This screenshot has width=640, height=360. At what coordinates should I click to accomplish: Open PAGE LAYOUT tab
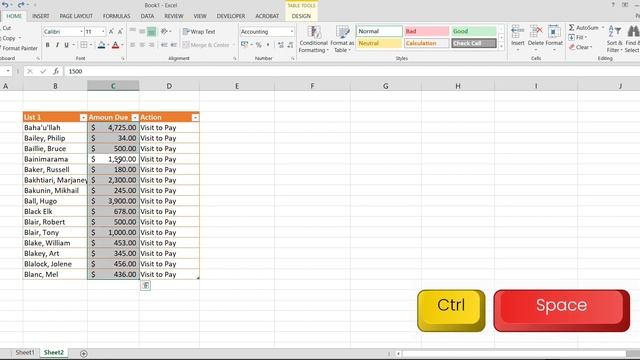coord(76,16)
